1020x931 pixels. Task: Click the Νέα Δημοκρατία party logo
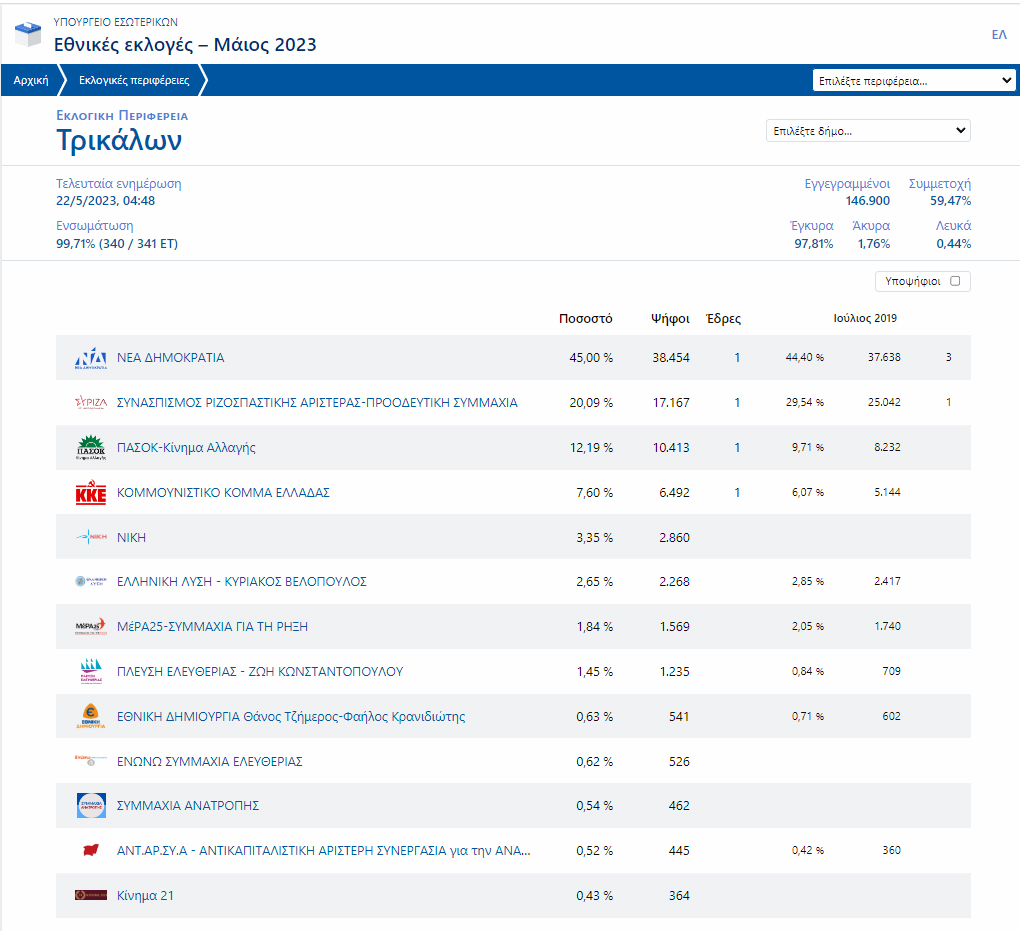[x=91, y=358]
